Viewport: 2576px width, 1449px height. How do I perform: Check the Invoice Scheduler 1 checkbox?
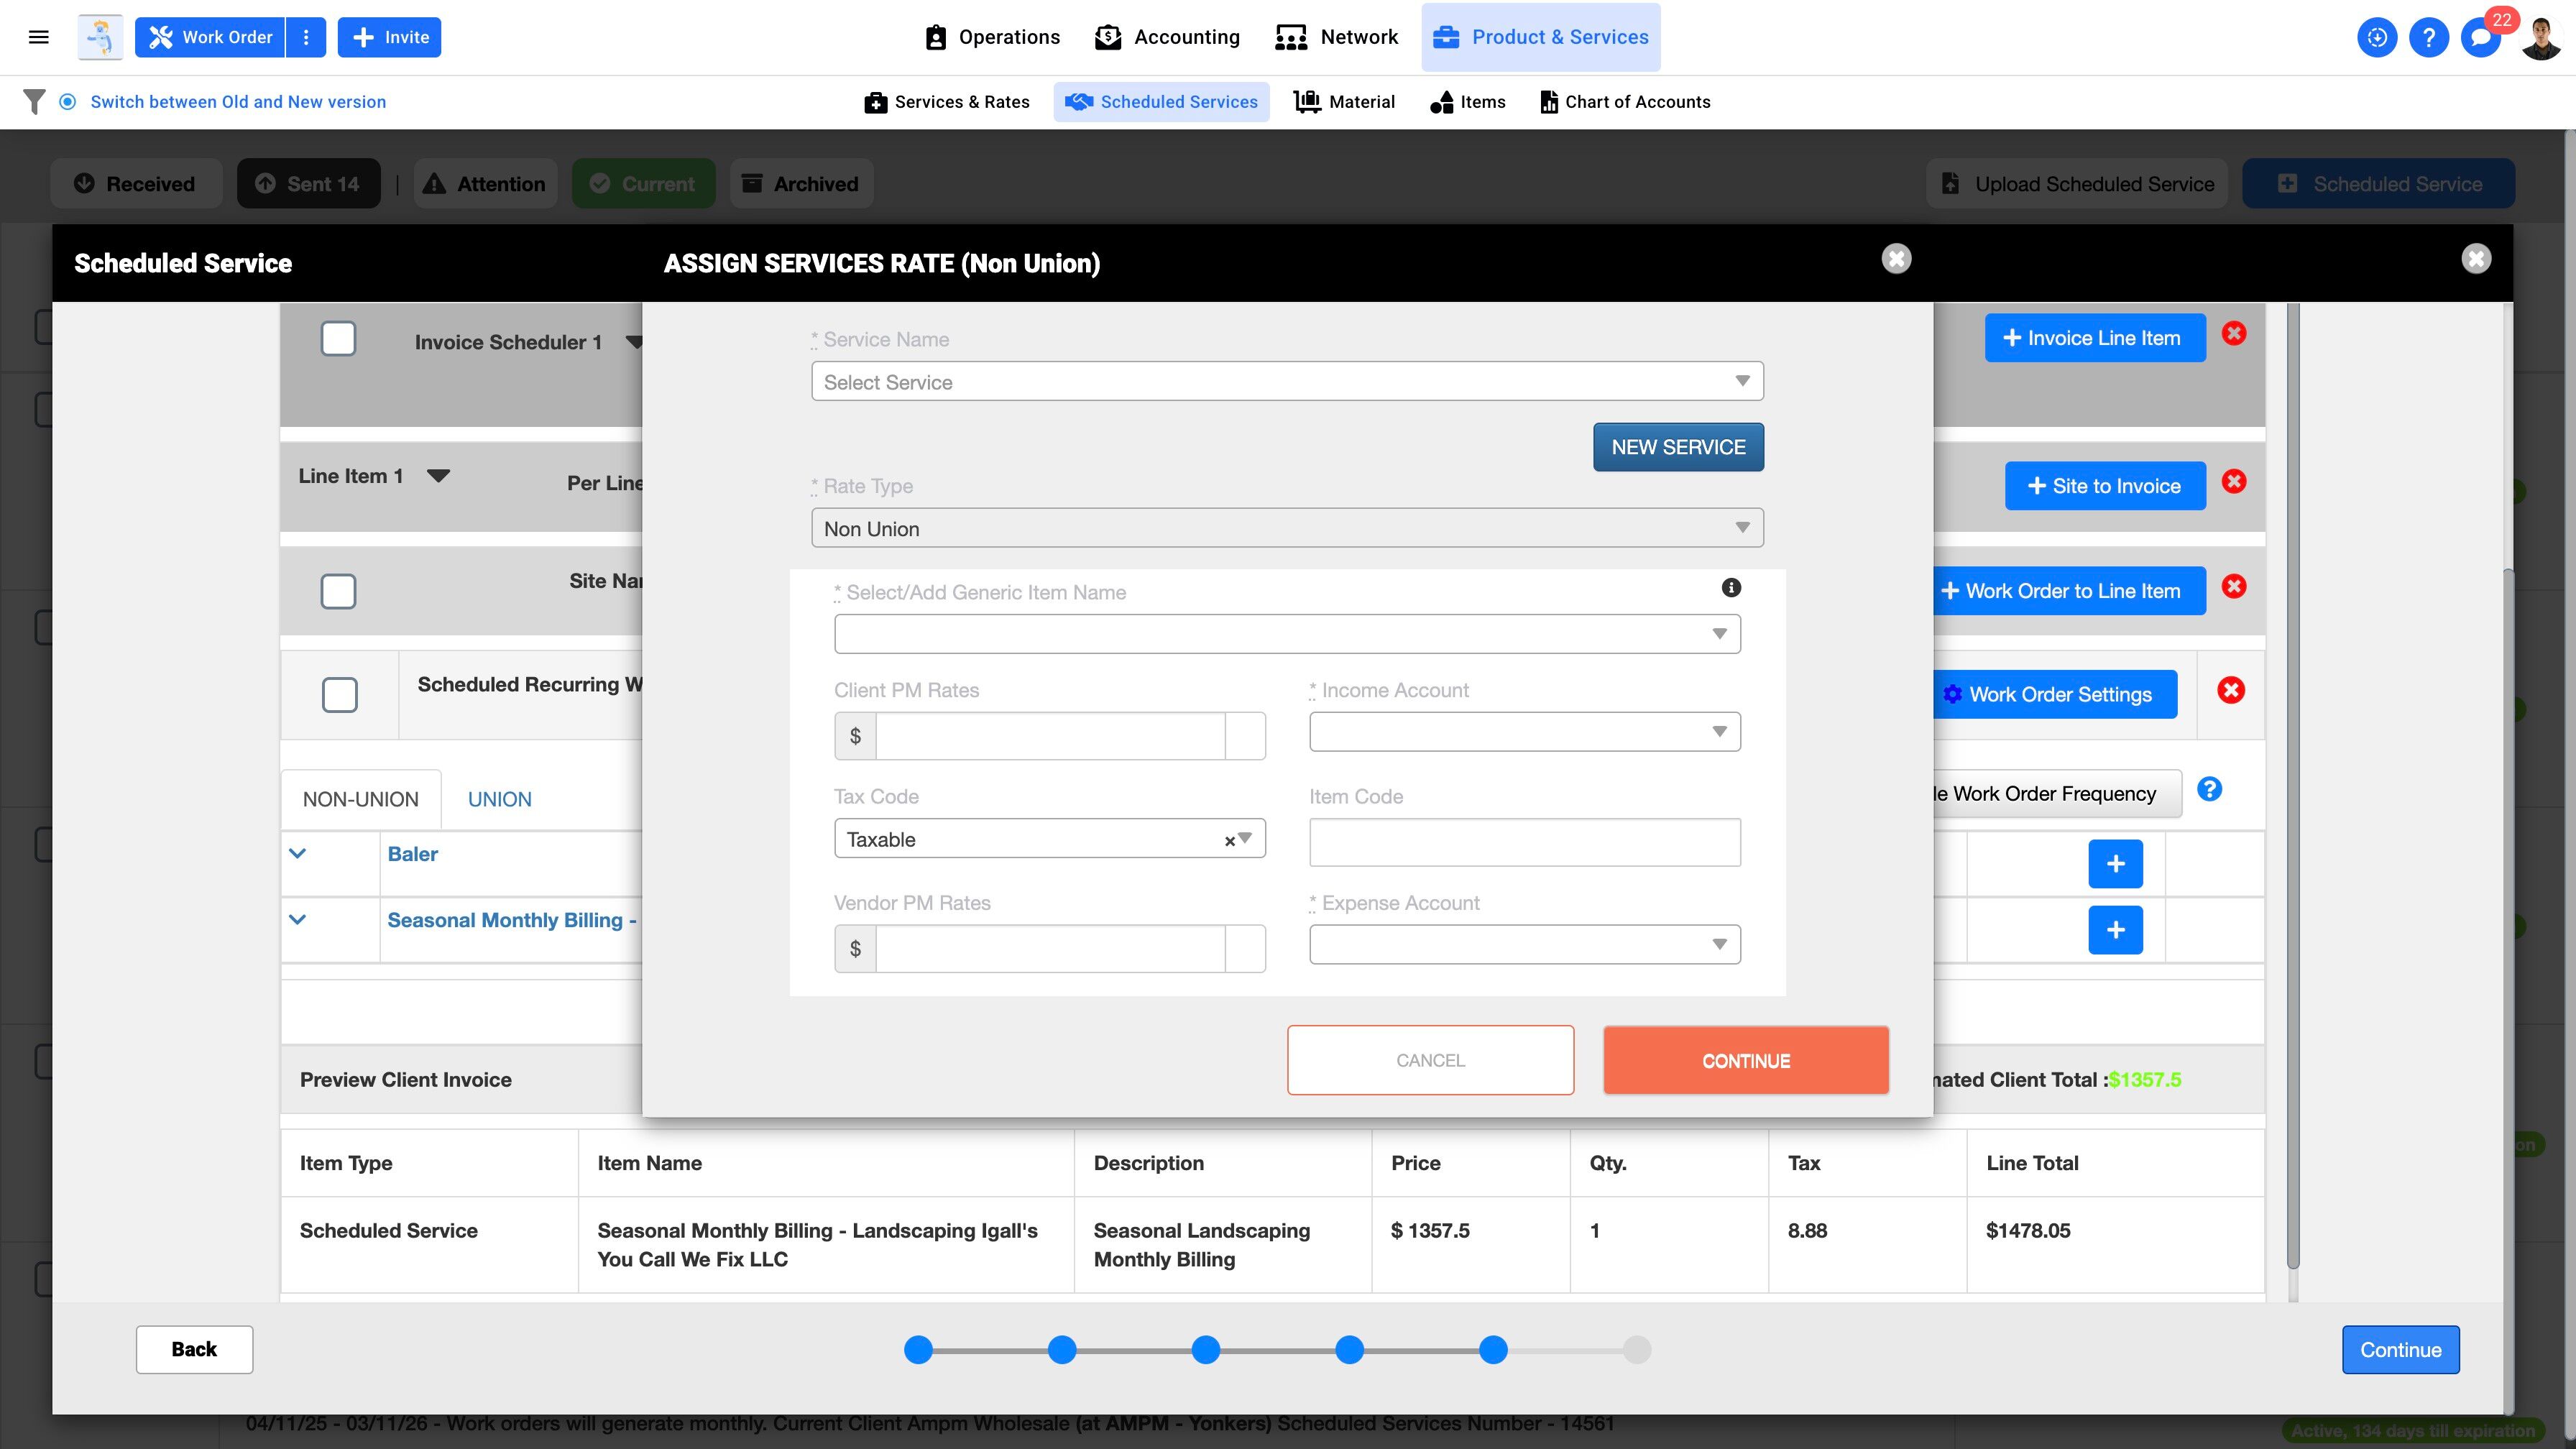pyautogui.click(x=338, y=339)
